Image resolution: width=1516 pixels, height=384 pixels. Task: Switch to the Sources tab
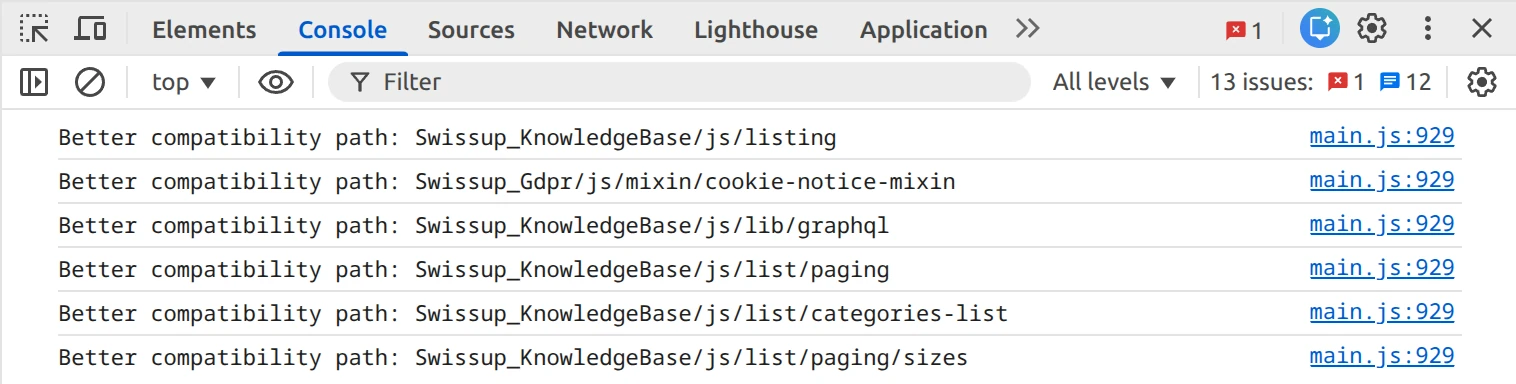point(471,30)
